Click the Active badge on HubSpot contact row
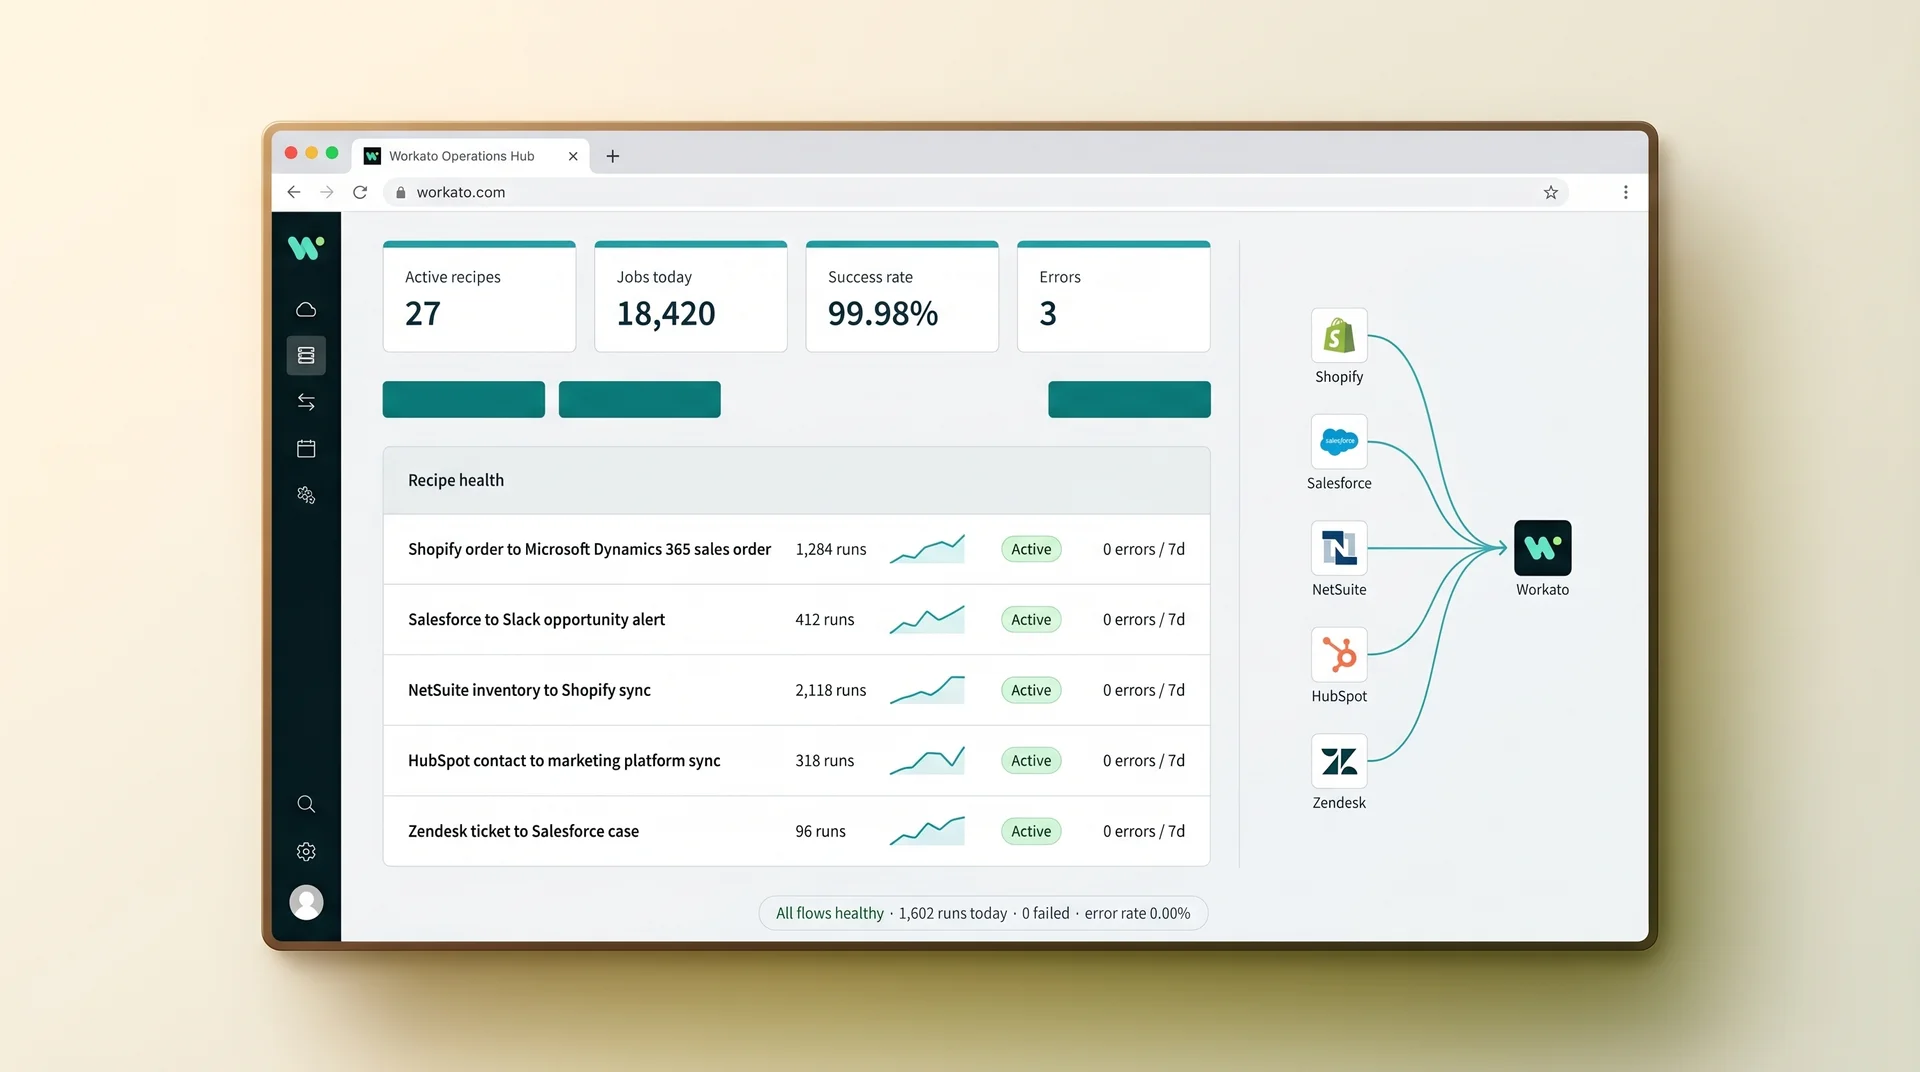1920x1072 pixels. coord(1031,760)
